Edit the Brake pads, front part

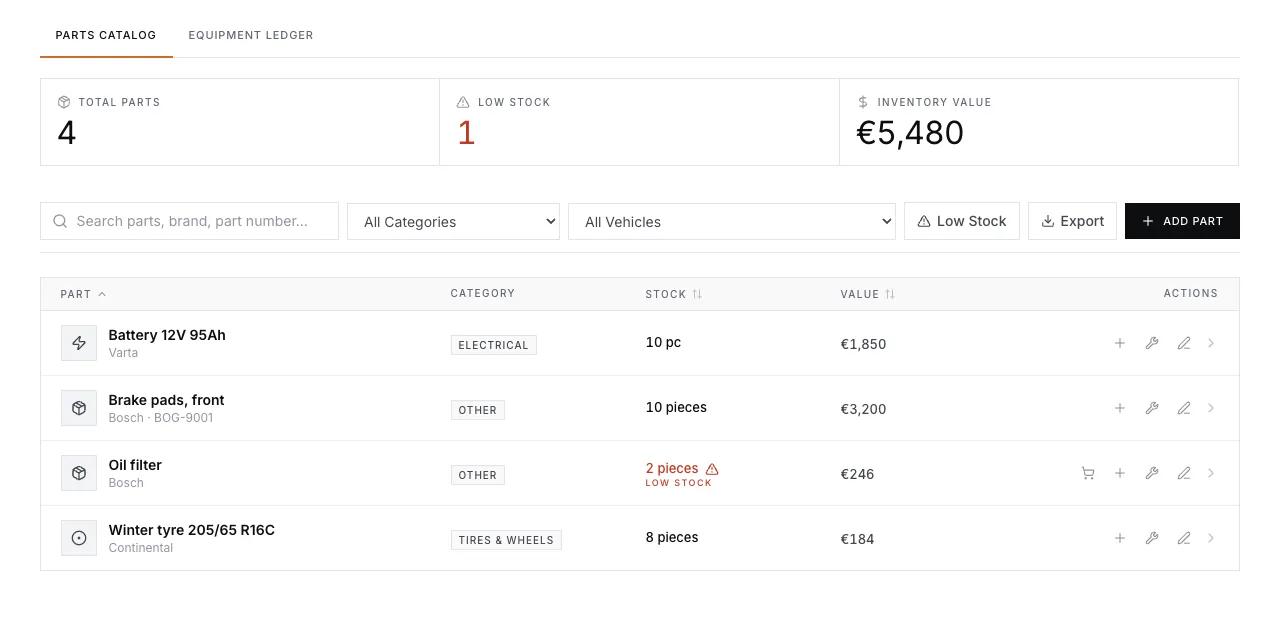[x=1184, y=408]
